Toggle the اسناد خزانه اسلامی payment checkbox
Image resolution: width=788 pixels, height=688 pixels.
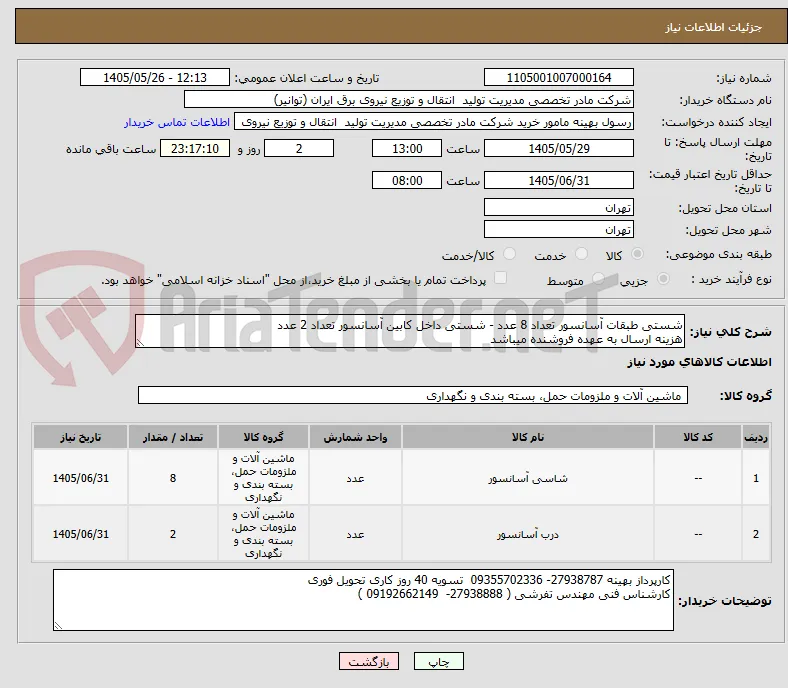coord(500,278)
